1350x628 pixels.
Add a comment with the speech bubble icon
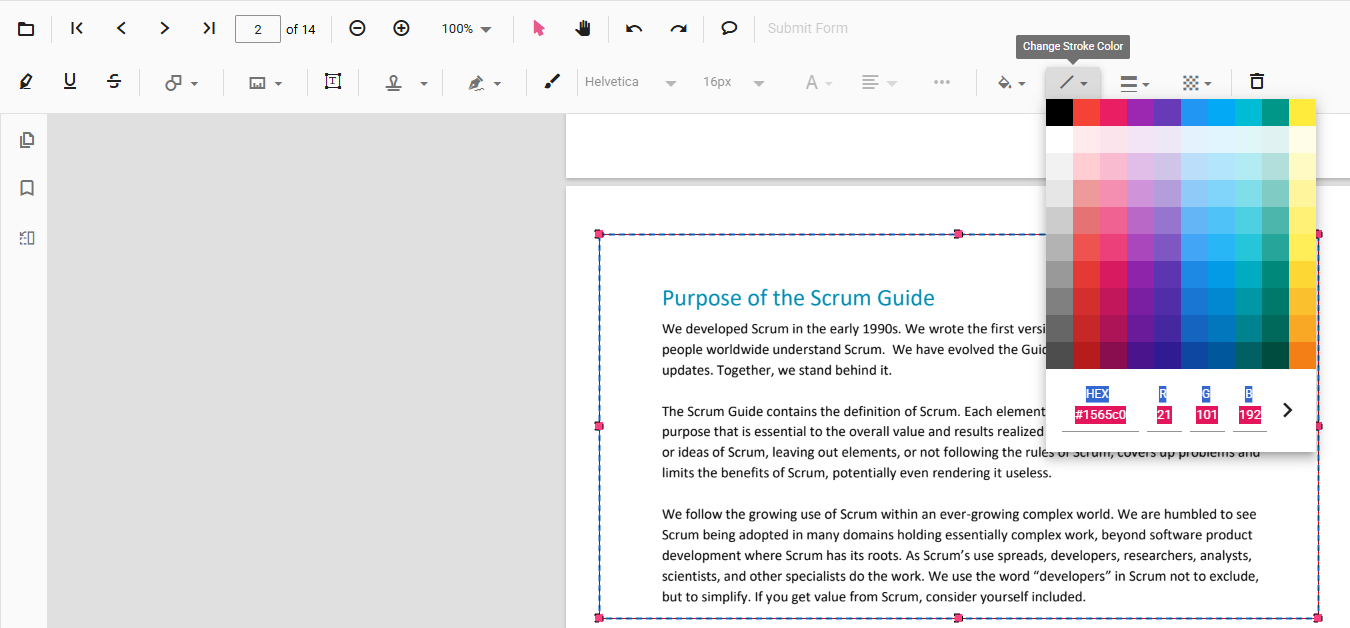pos(729,29)
